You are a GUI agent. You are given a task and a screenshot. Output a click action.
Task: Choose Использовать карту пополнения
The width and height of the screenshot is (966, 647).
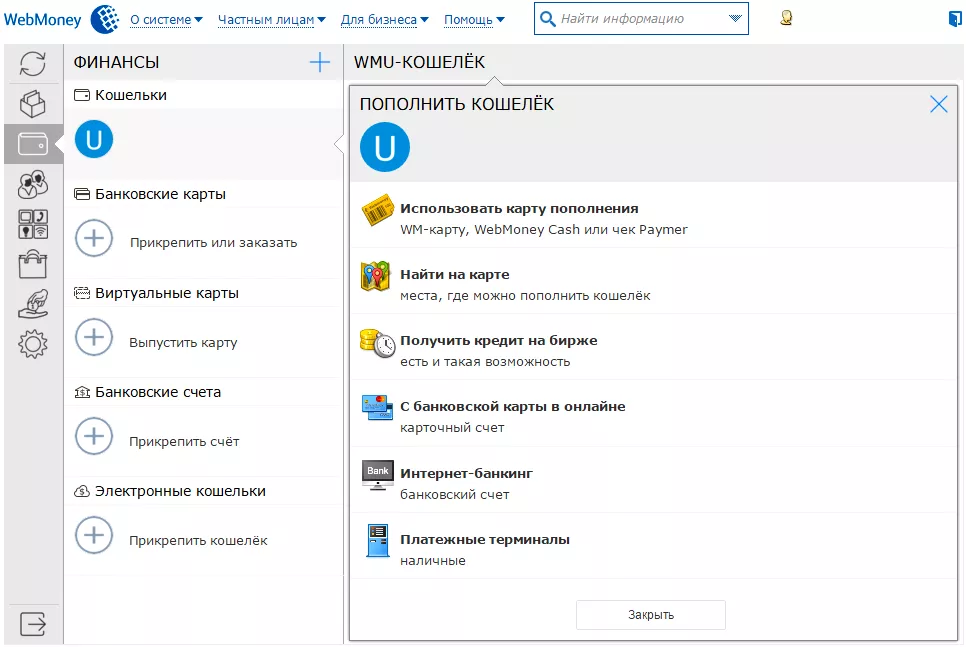(654, 214)
